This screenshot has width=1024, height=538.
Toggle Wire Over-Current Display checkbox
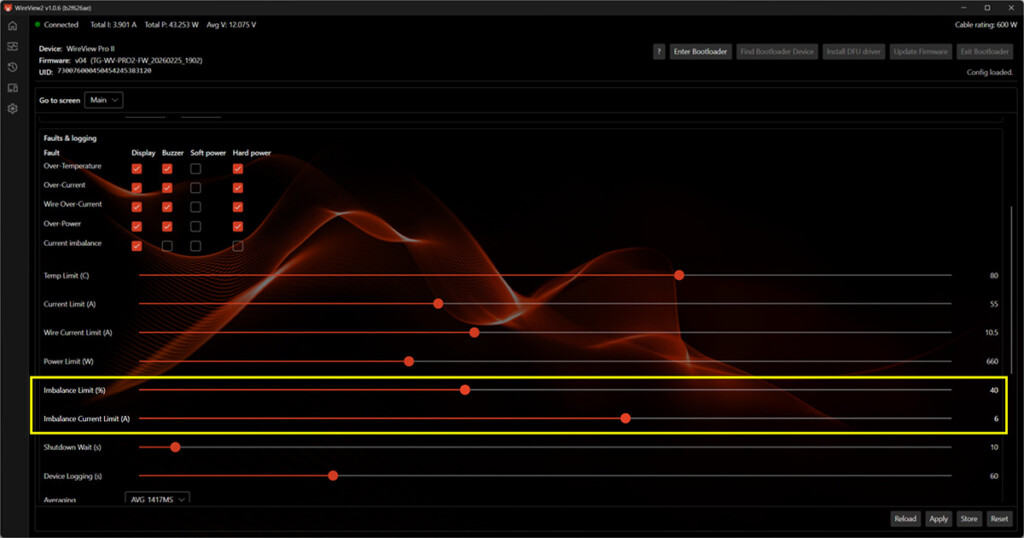coord(136,207)
